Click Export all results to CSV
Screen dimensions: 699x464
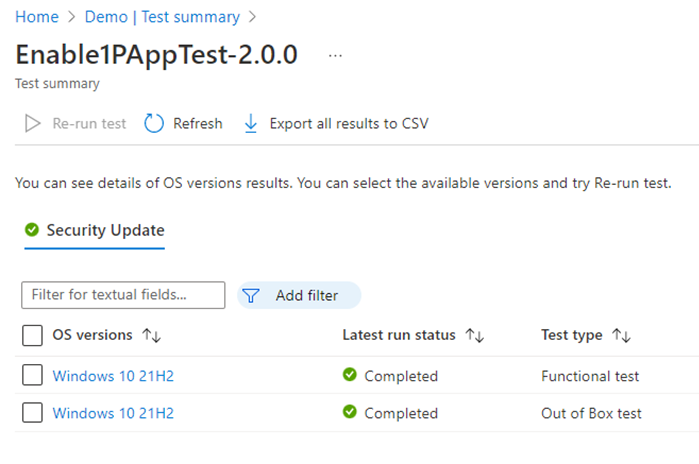point(349,123)
